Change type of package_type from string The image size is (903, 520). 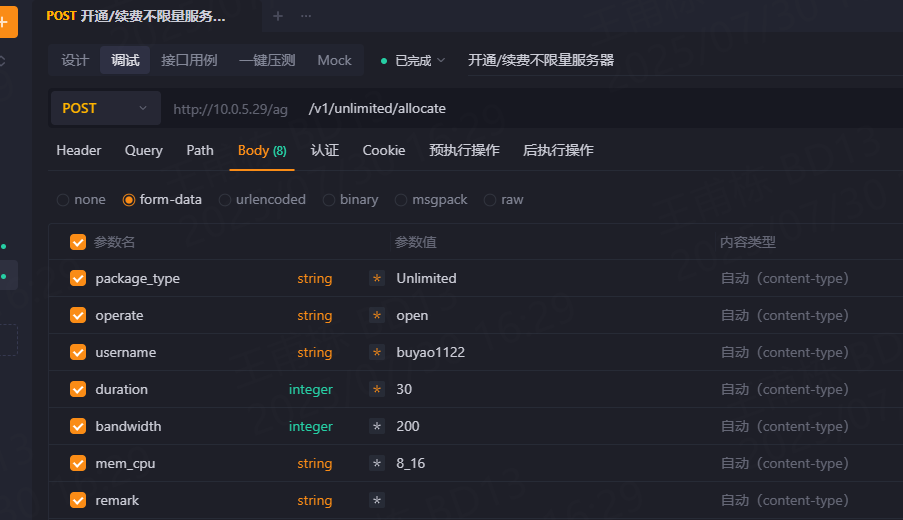click(x=314, y=279)
